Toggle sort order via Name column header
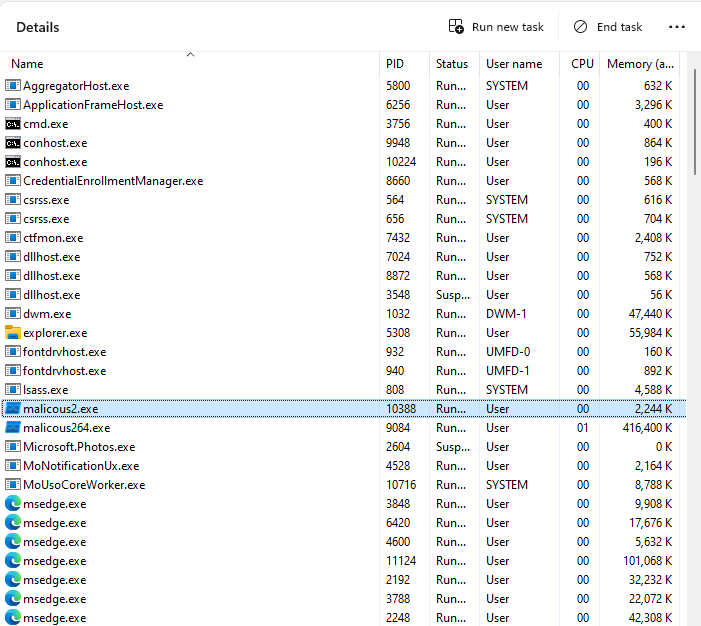701x626 pixels. (x=190, y=64)
